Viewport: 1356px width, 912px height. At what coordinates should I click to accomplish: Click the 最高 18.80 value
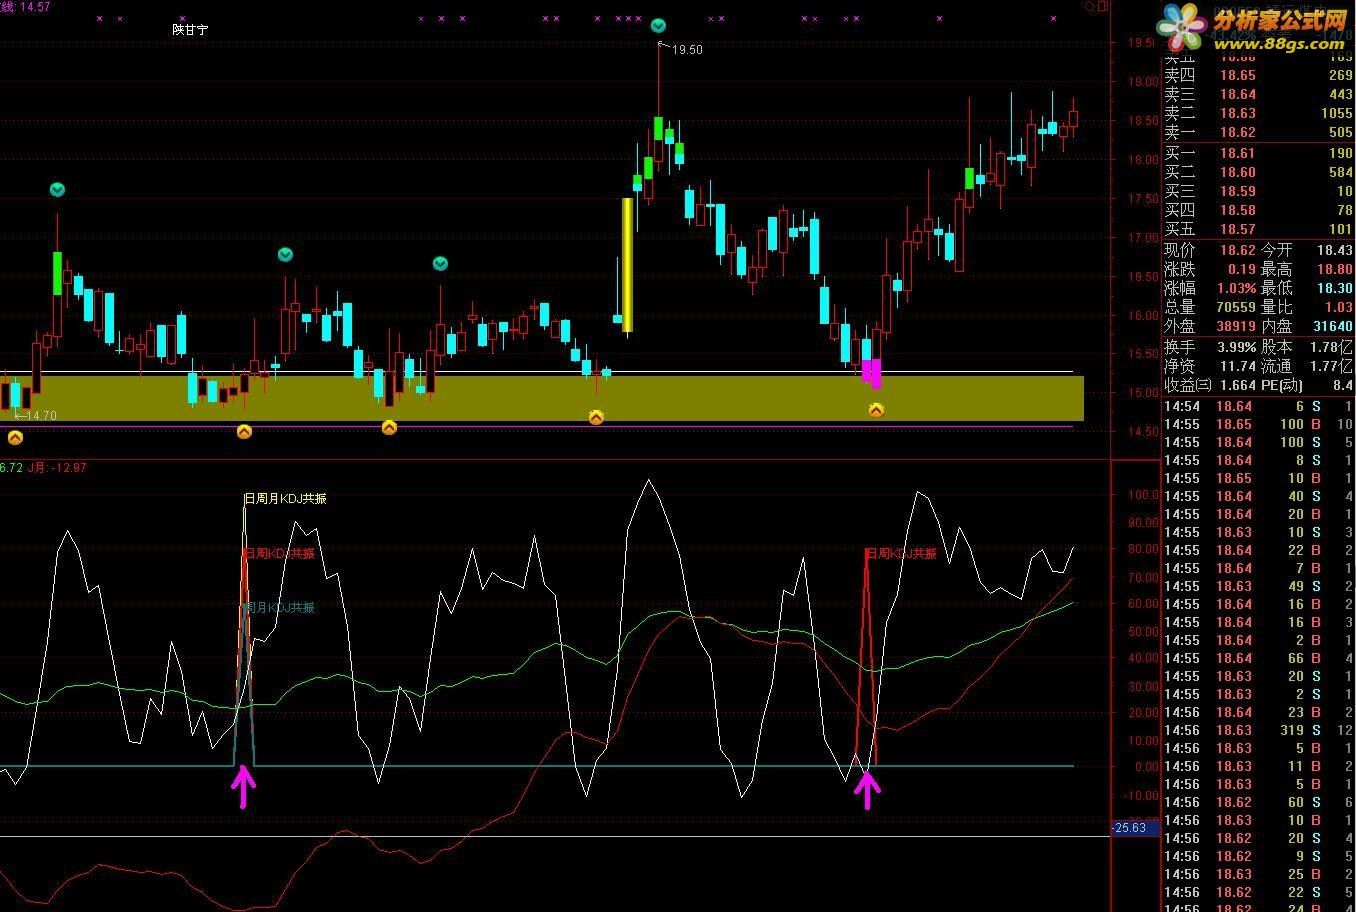click(1335, 269)
